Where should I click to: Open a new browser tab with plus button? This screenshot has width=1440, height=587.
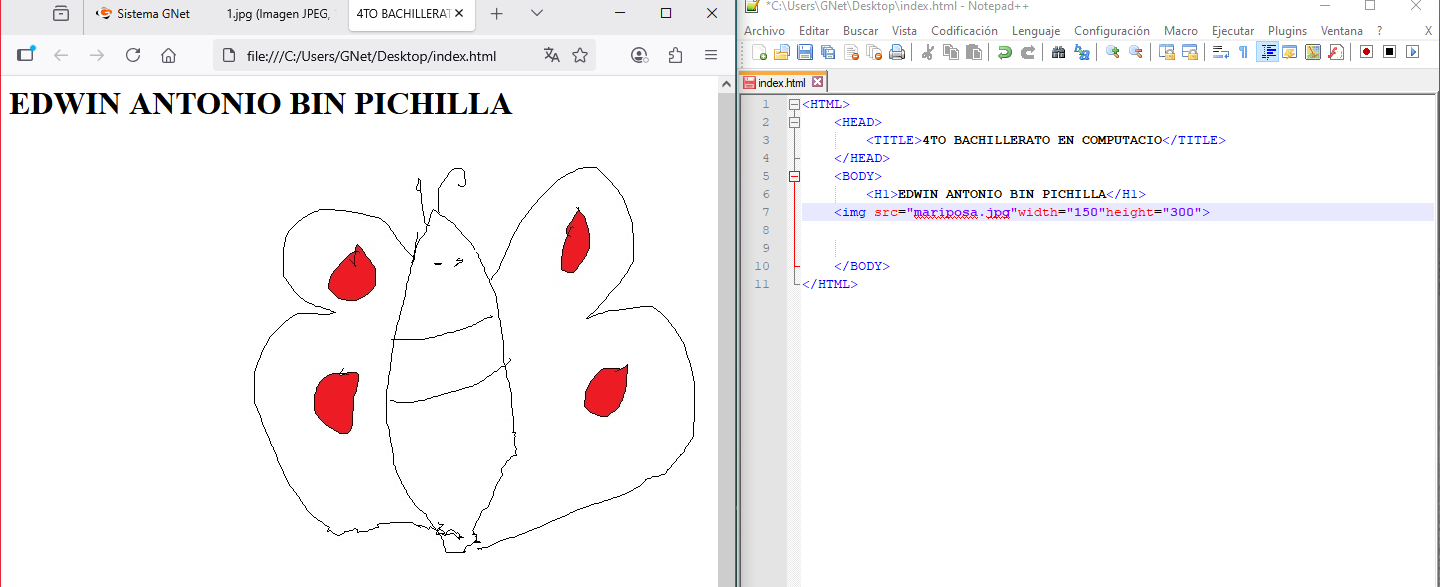497,14
